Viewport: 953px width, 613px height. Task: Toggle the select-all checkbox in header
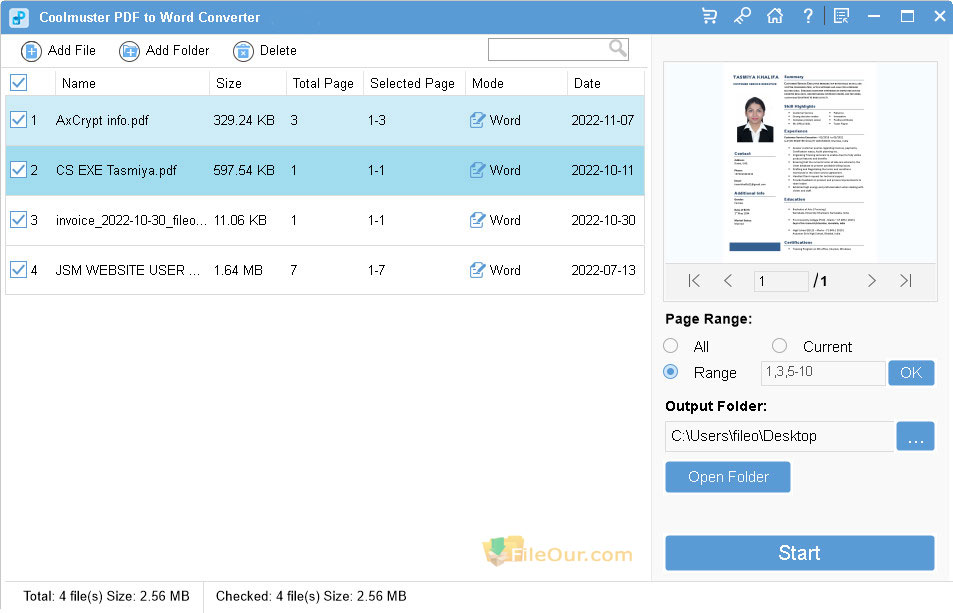pyautogui.click(x=18, y=83)
